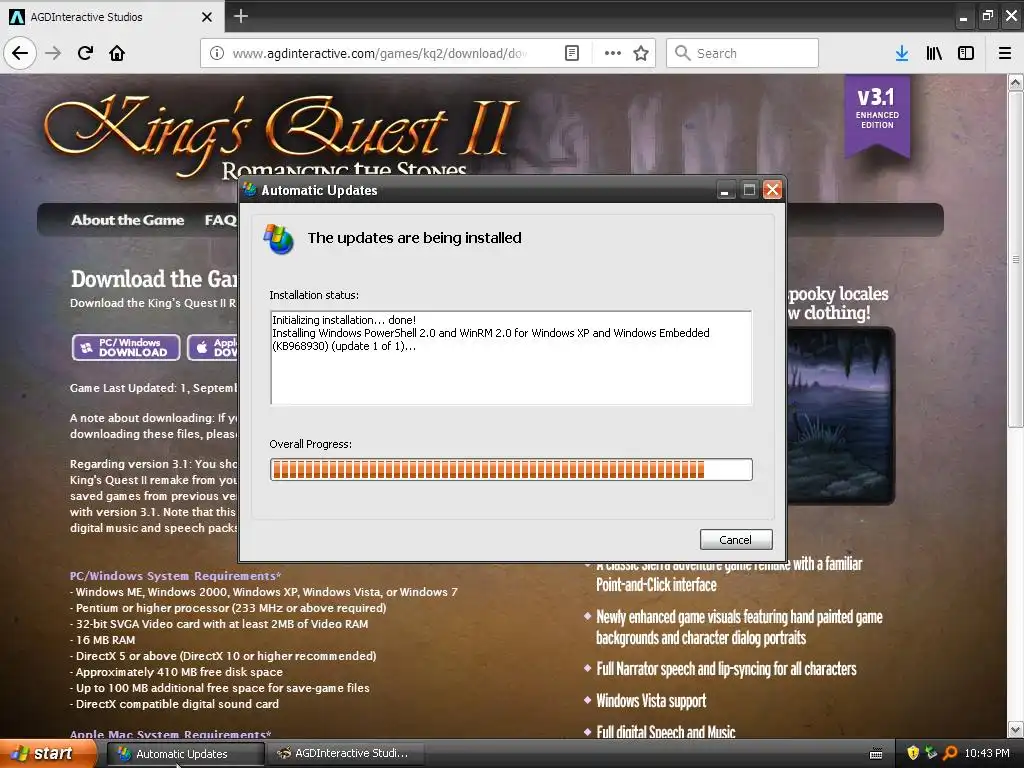Open a new browser tab with plus
This screenshot has width=1024, height=768.
click(x=241, y=16)
